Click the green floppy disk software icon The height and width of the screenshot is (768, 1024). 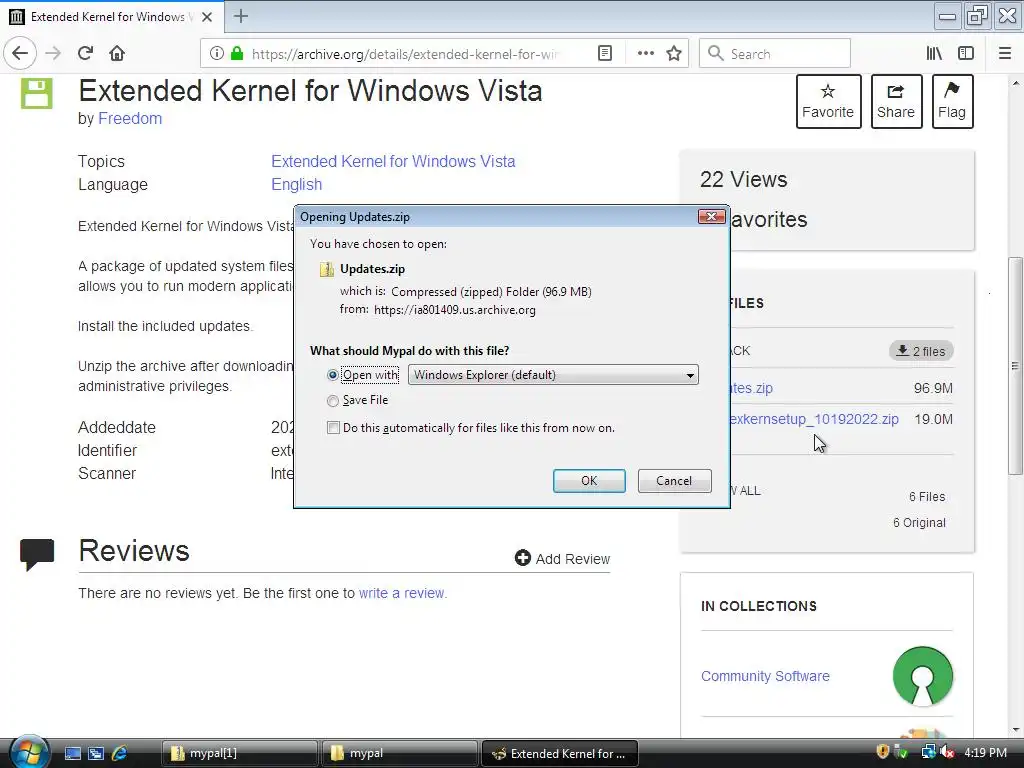pyautogui.click(x=37, y=93)
